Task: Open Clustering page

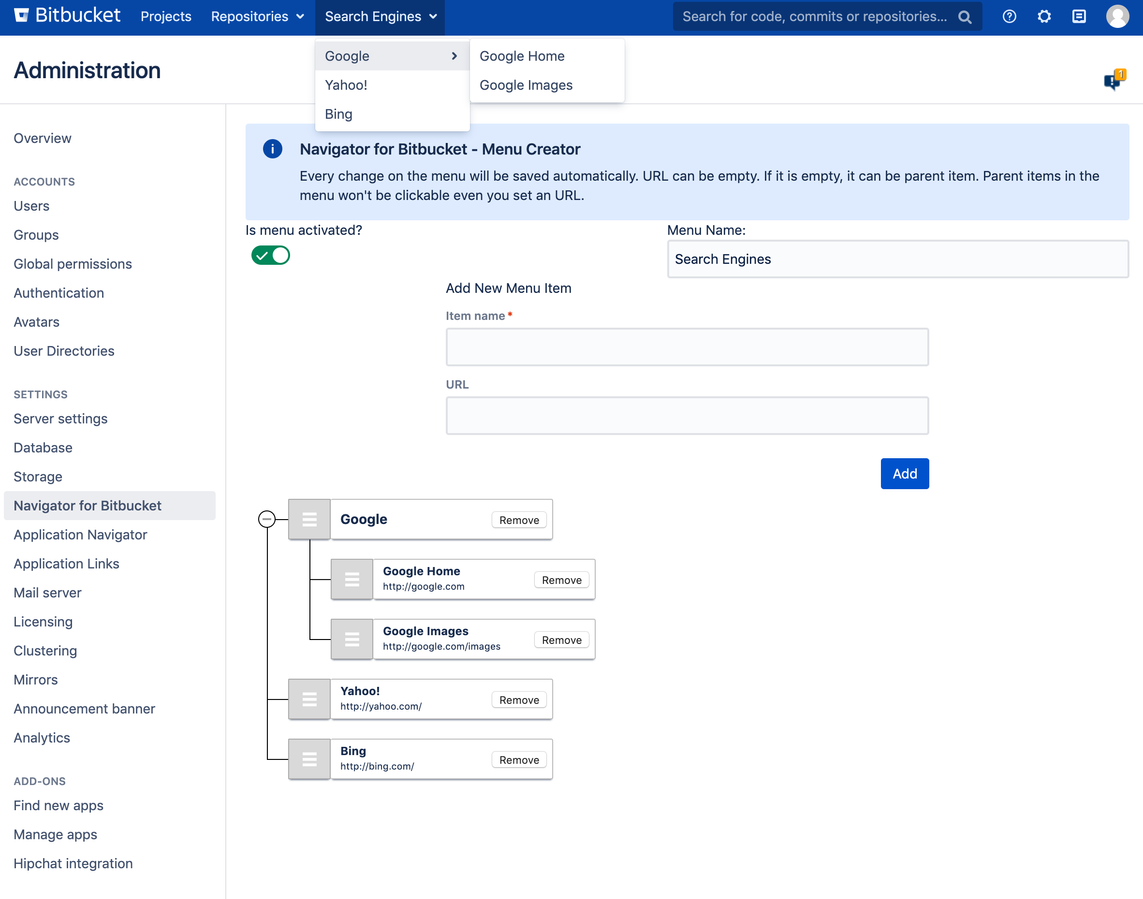Action: 45,651
